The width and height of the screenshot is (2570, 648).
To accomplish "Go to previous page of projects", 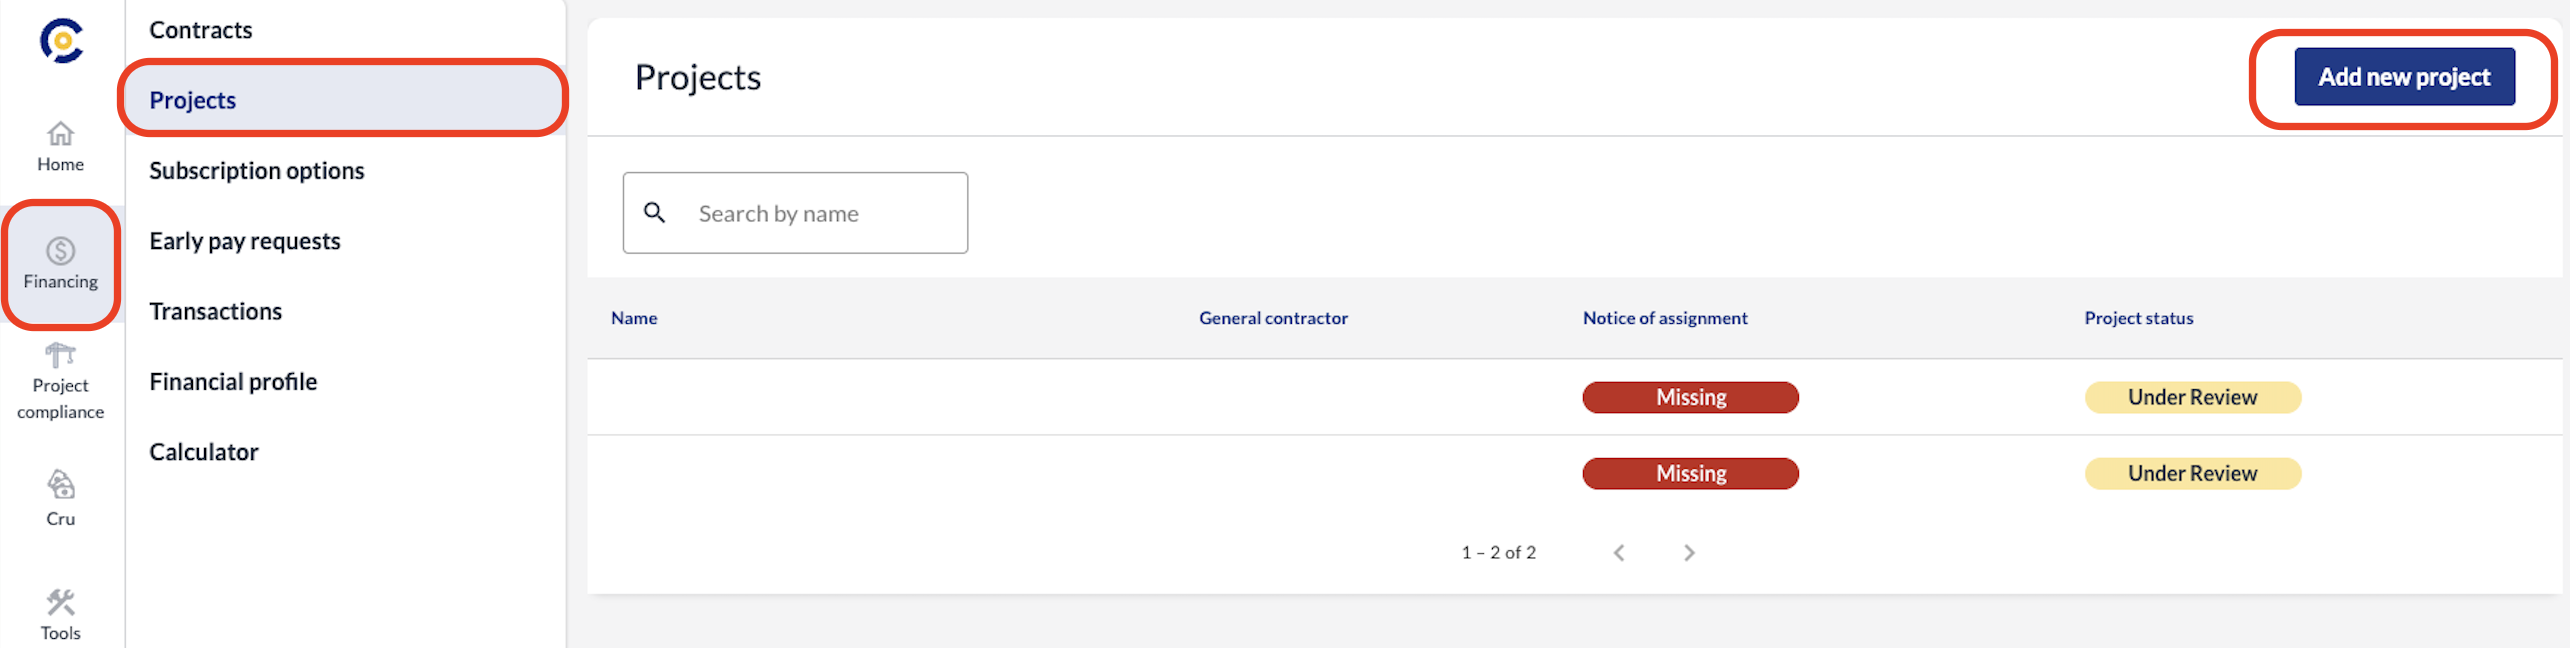I will 1619,553.
